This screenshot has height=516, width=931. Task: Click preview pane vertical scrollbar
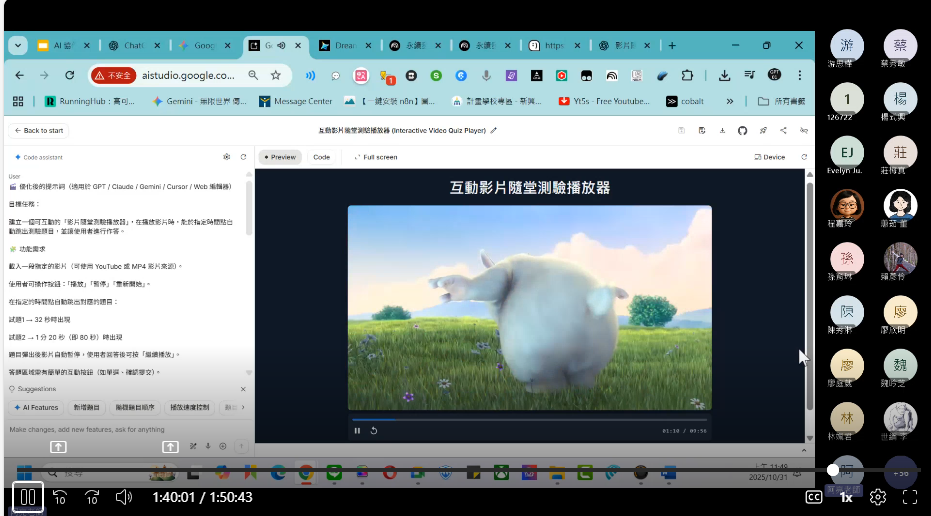pyautogui.click(x=809, y=297)
